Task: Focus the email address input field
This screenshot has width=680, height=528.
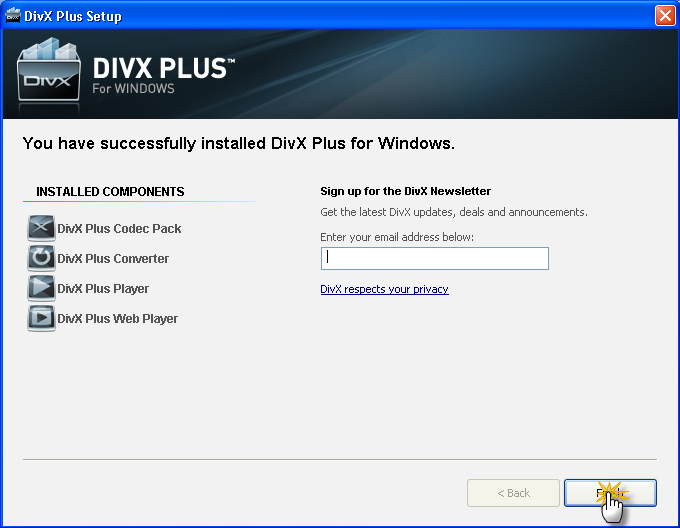Action: tap(435, 258)
